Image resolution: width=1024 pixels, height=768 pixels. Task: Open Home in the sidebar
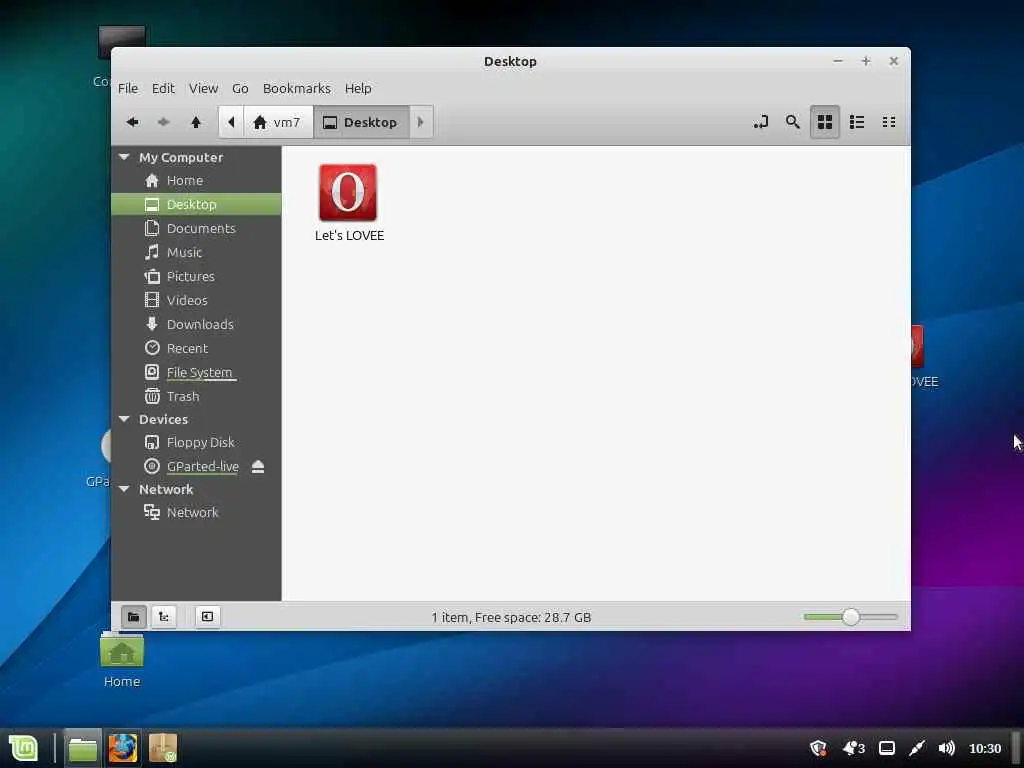pyautogui.click(x=196, y=180)
